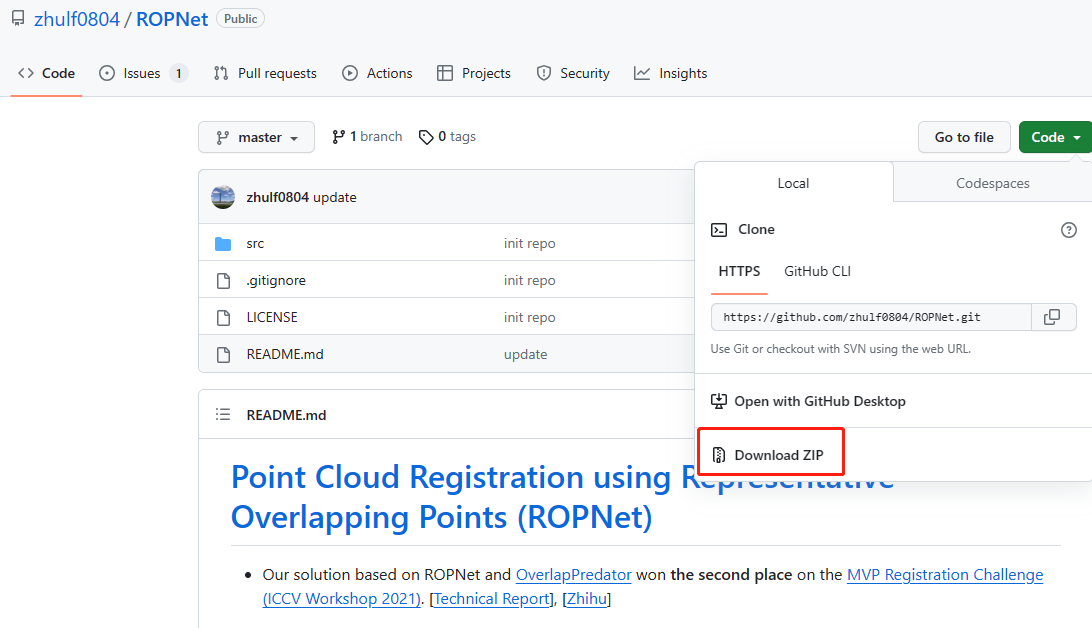Click the branch icon beside 1 branch

tap(338, 137)
